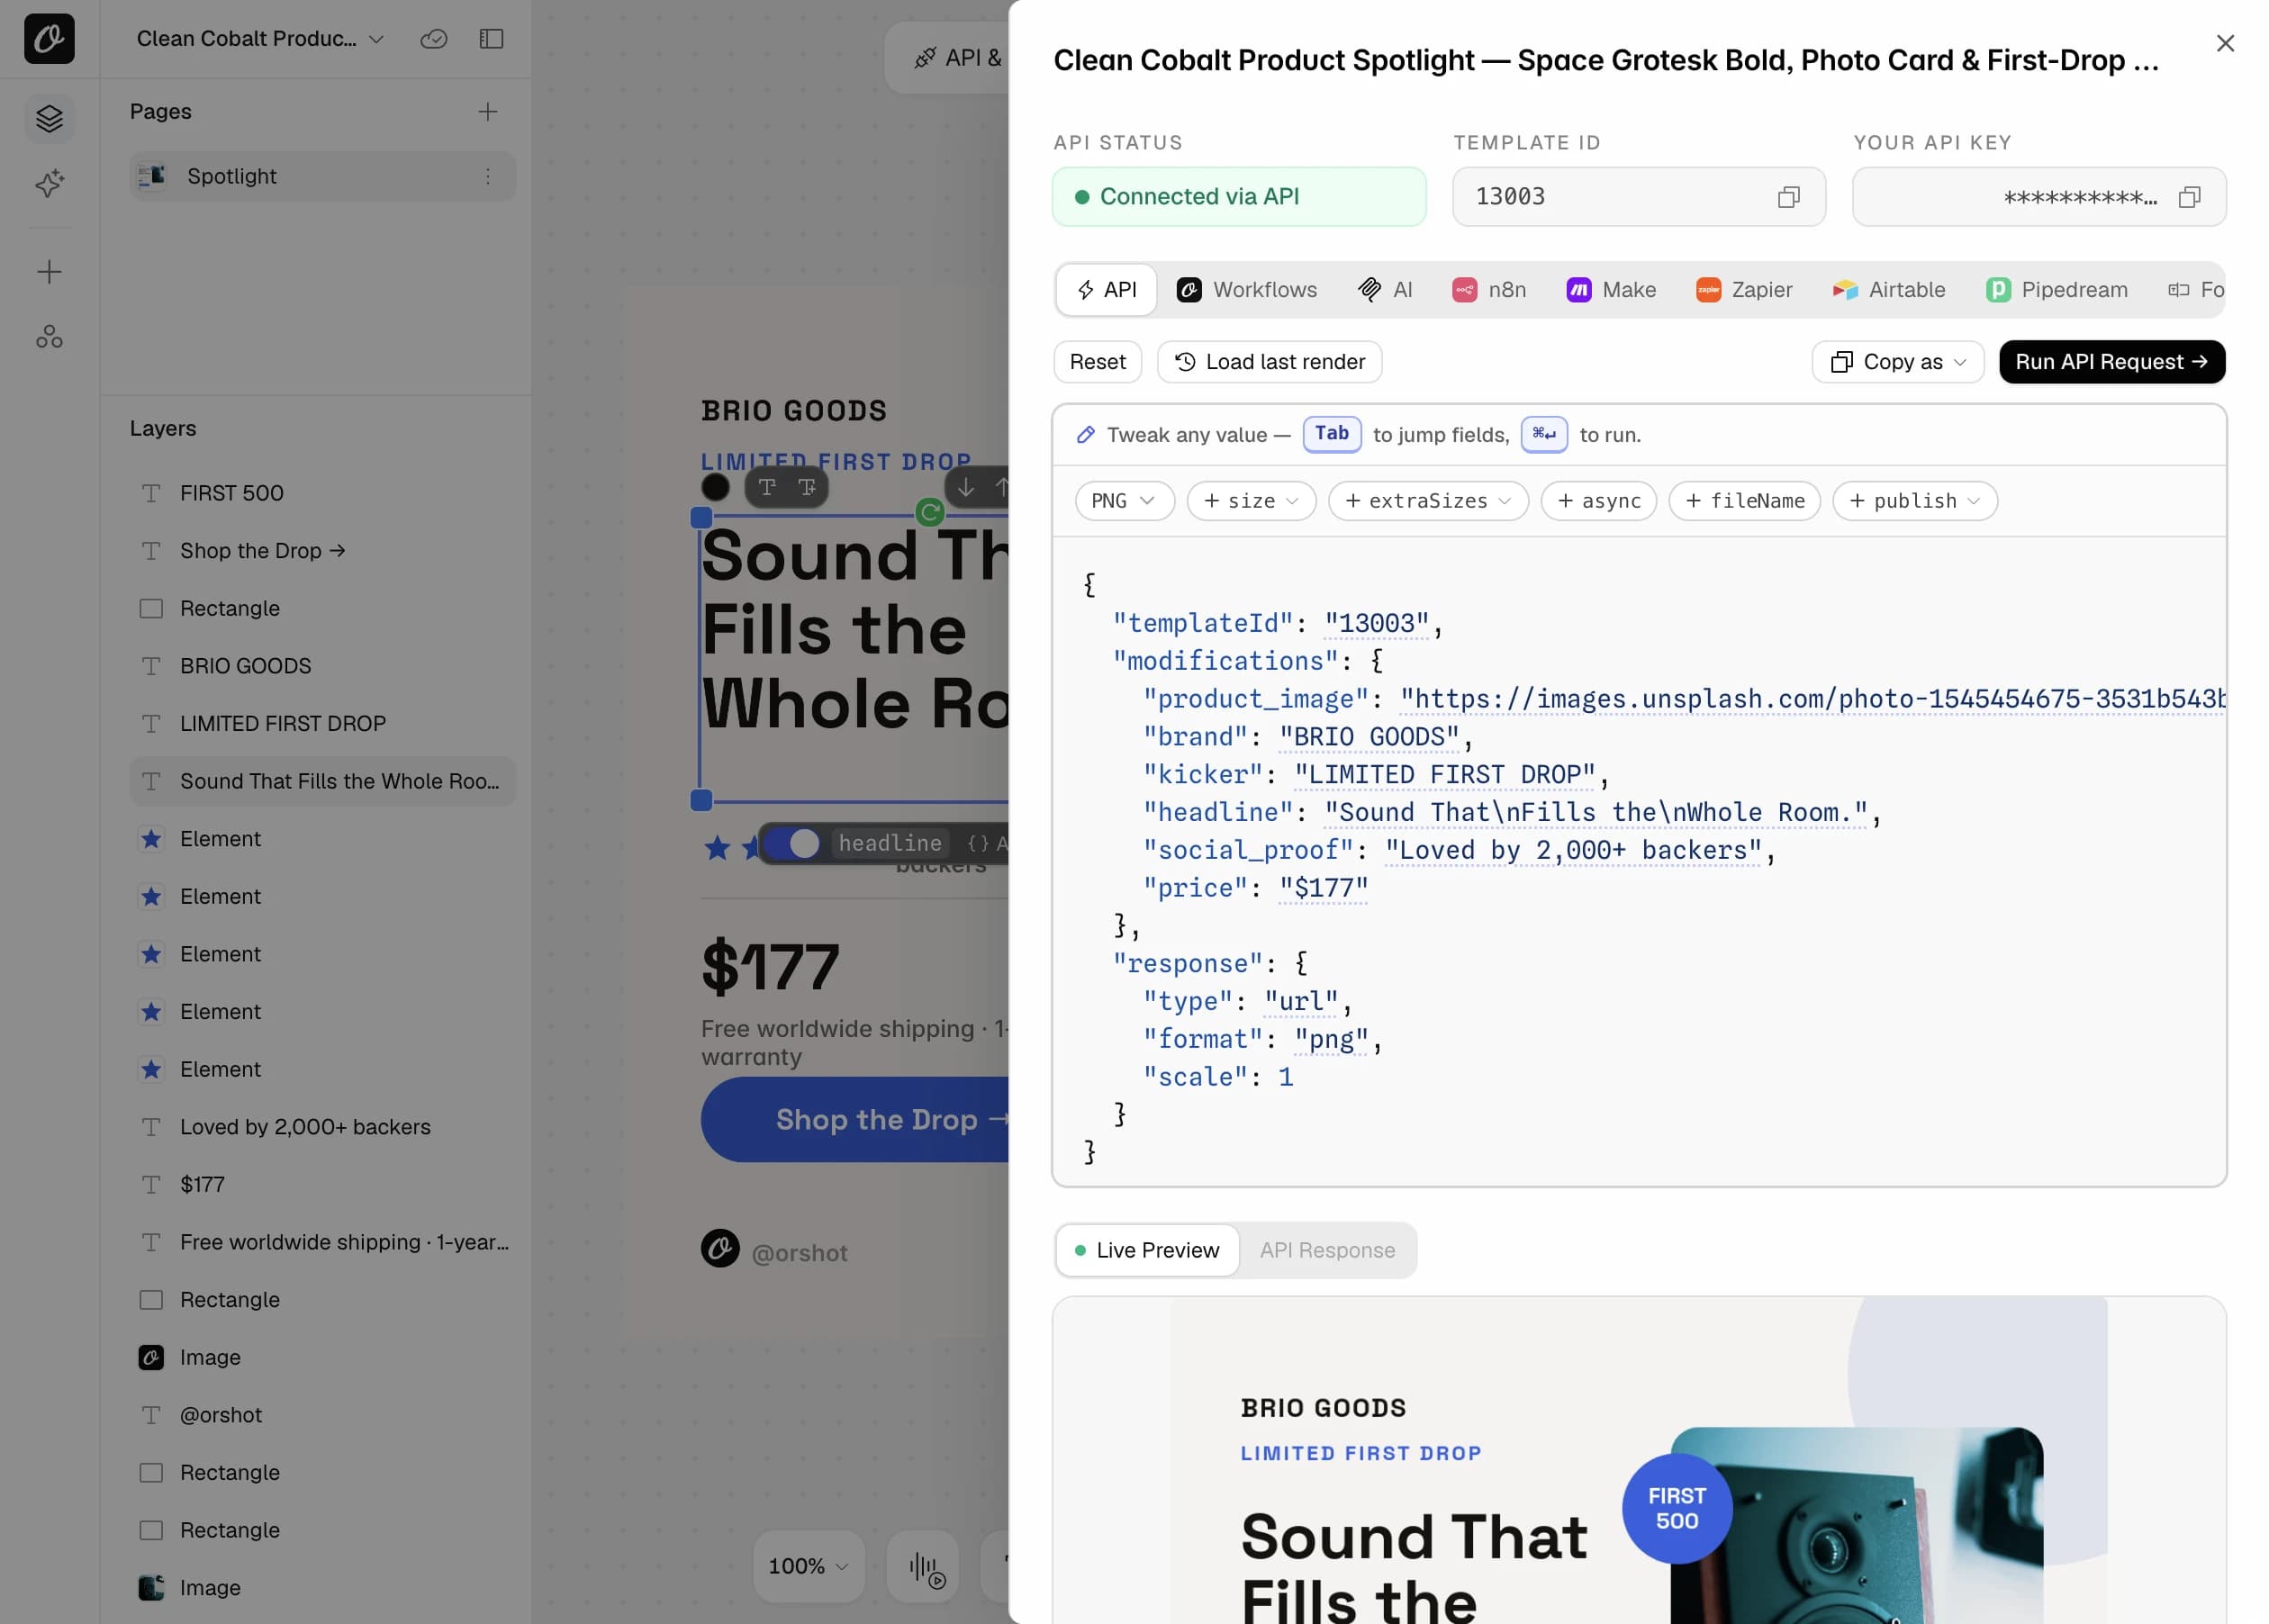The height and width of the screenshot is (1624, 2269).
Task: Open the 100% zoom dropdown
Action: 807,1566
